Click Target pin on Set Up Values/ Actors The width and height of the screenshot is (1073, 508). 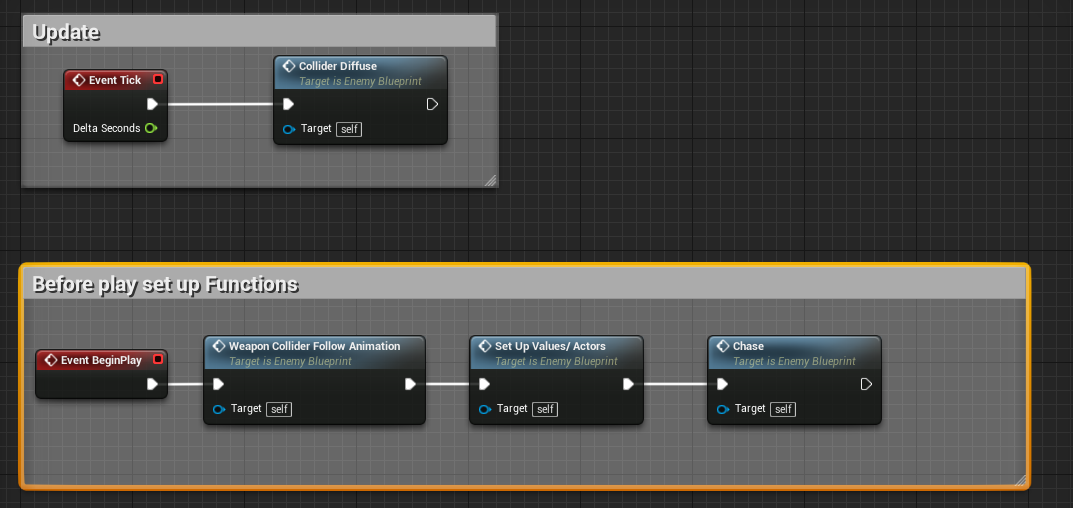(x=485, y=409)
